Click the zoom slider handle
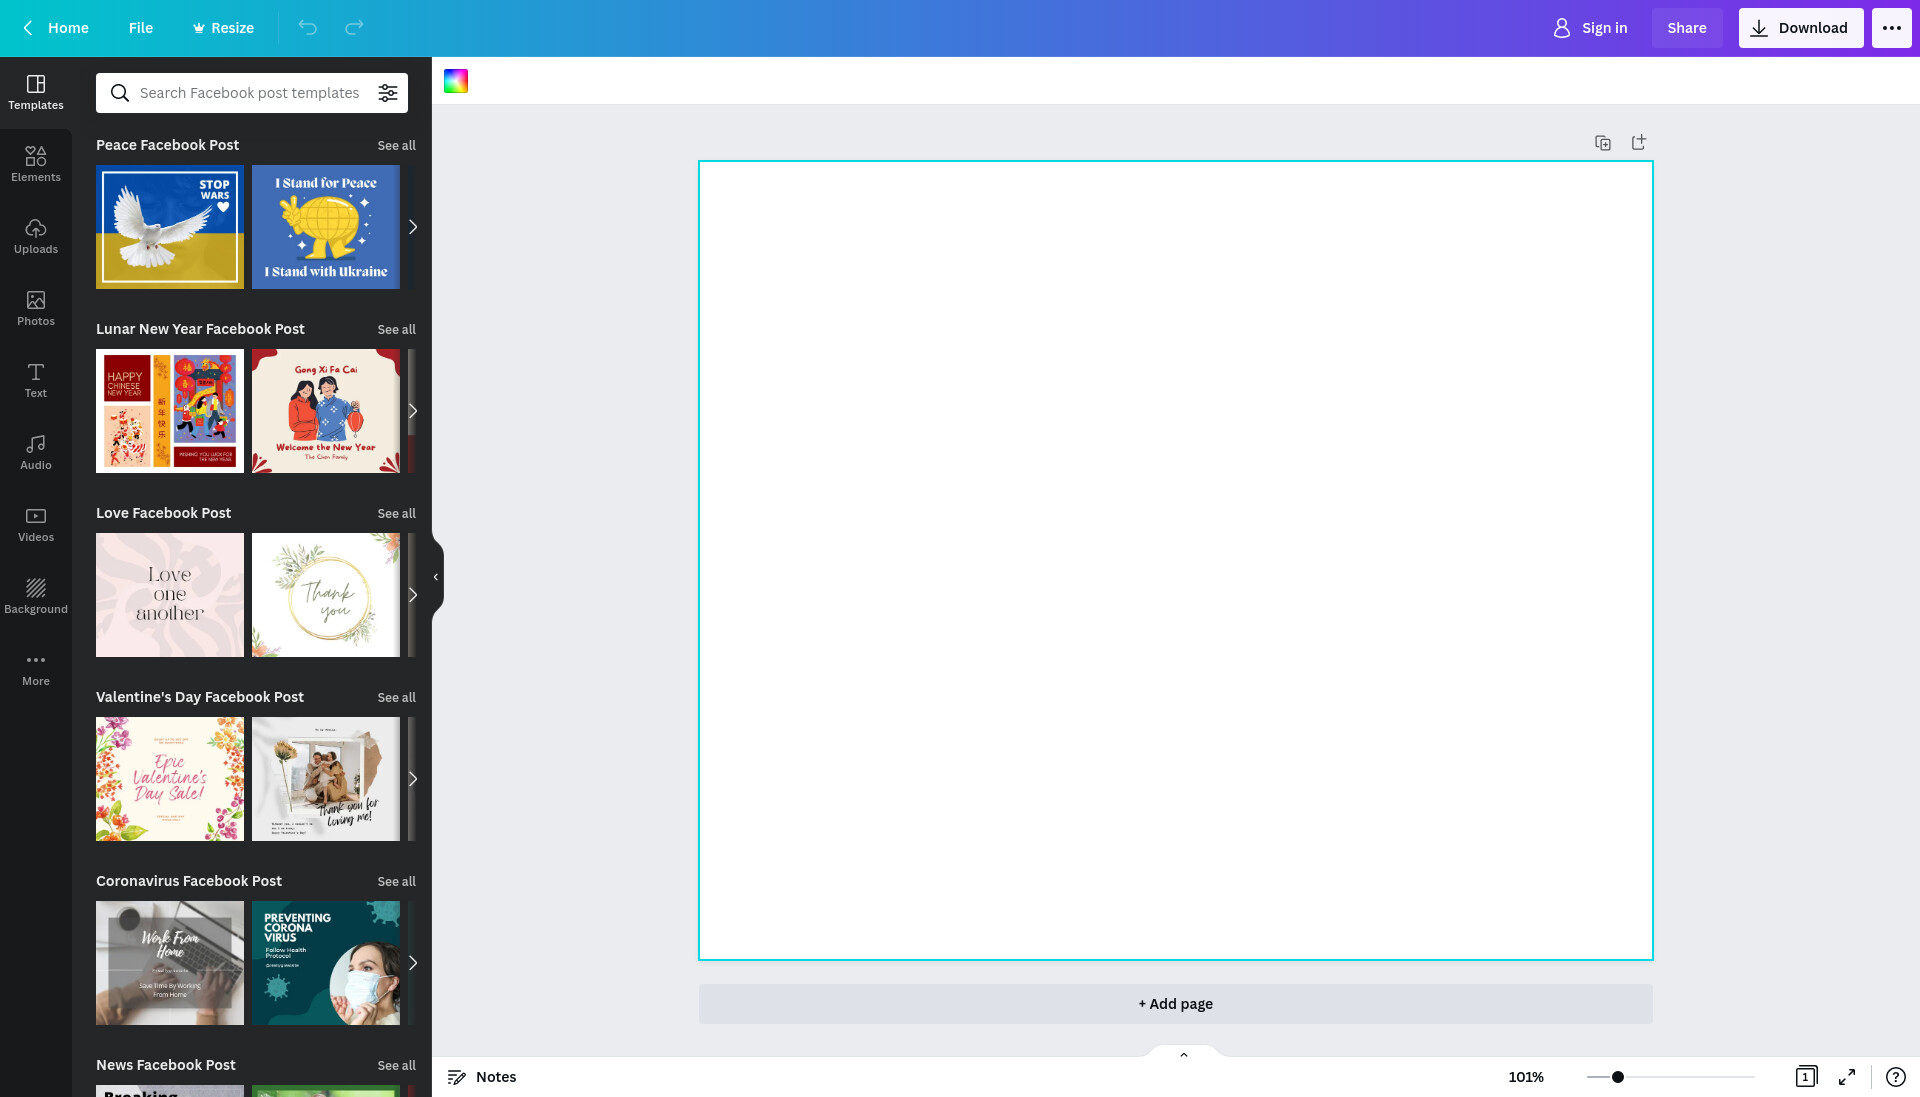Viewport: 1920px width, 1097px height. tap(1618, 1077)
